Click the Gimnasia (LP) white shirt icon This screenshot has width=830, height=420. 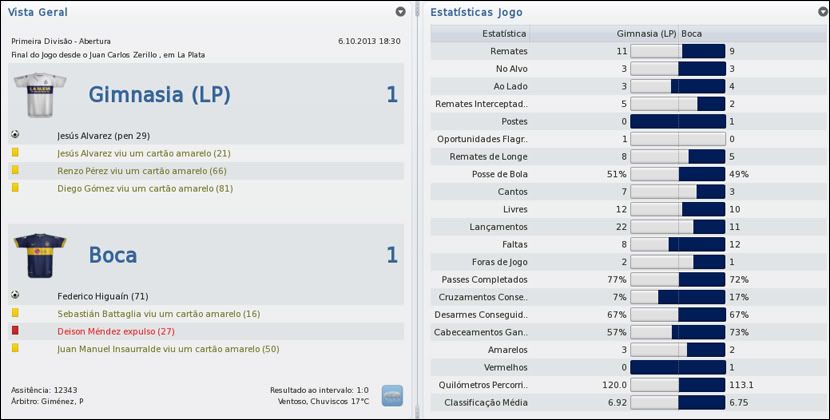pyautogui.click(x=39, y=95)
